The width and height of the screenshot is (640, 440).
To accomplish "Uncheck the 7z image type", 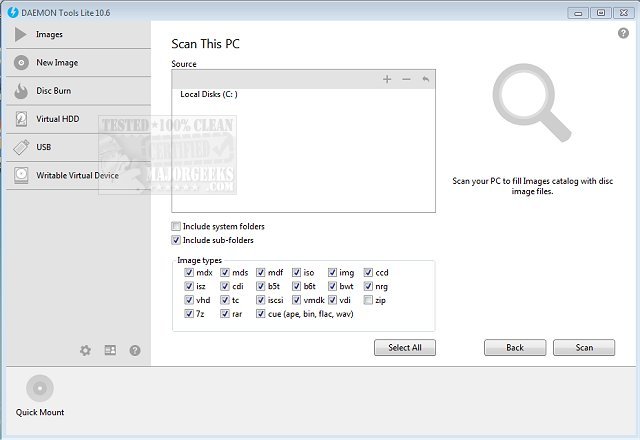I will (x=189, y=314).
